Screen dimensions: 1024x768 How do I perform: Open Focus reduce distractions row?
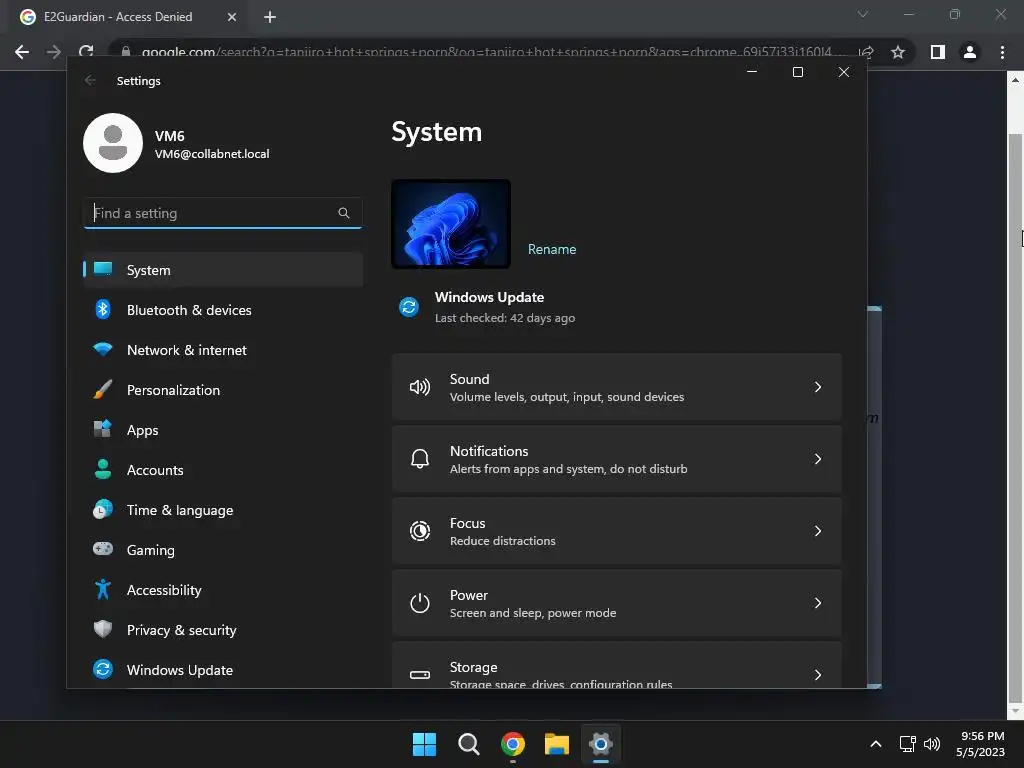click(x=616, y=531)
